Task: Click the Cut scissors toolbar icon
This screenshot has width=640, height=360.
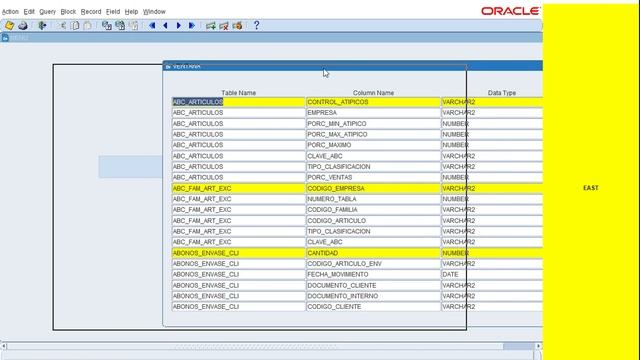Action: [62, 26]
